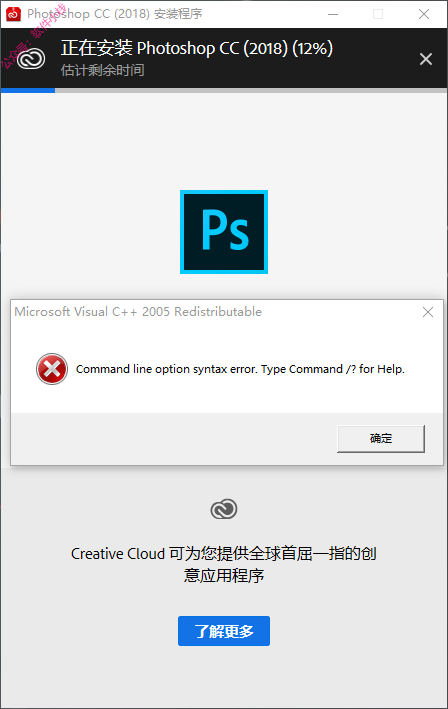This screenshot has height=709, width=448.
Task: Click the Photoshop Ps application icon
Action: (224, 232)
